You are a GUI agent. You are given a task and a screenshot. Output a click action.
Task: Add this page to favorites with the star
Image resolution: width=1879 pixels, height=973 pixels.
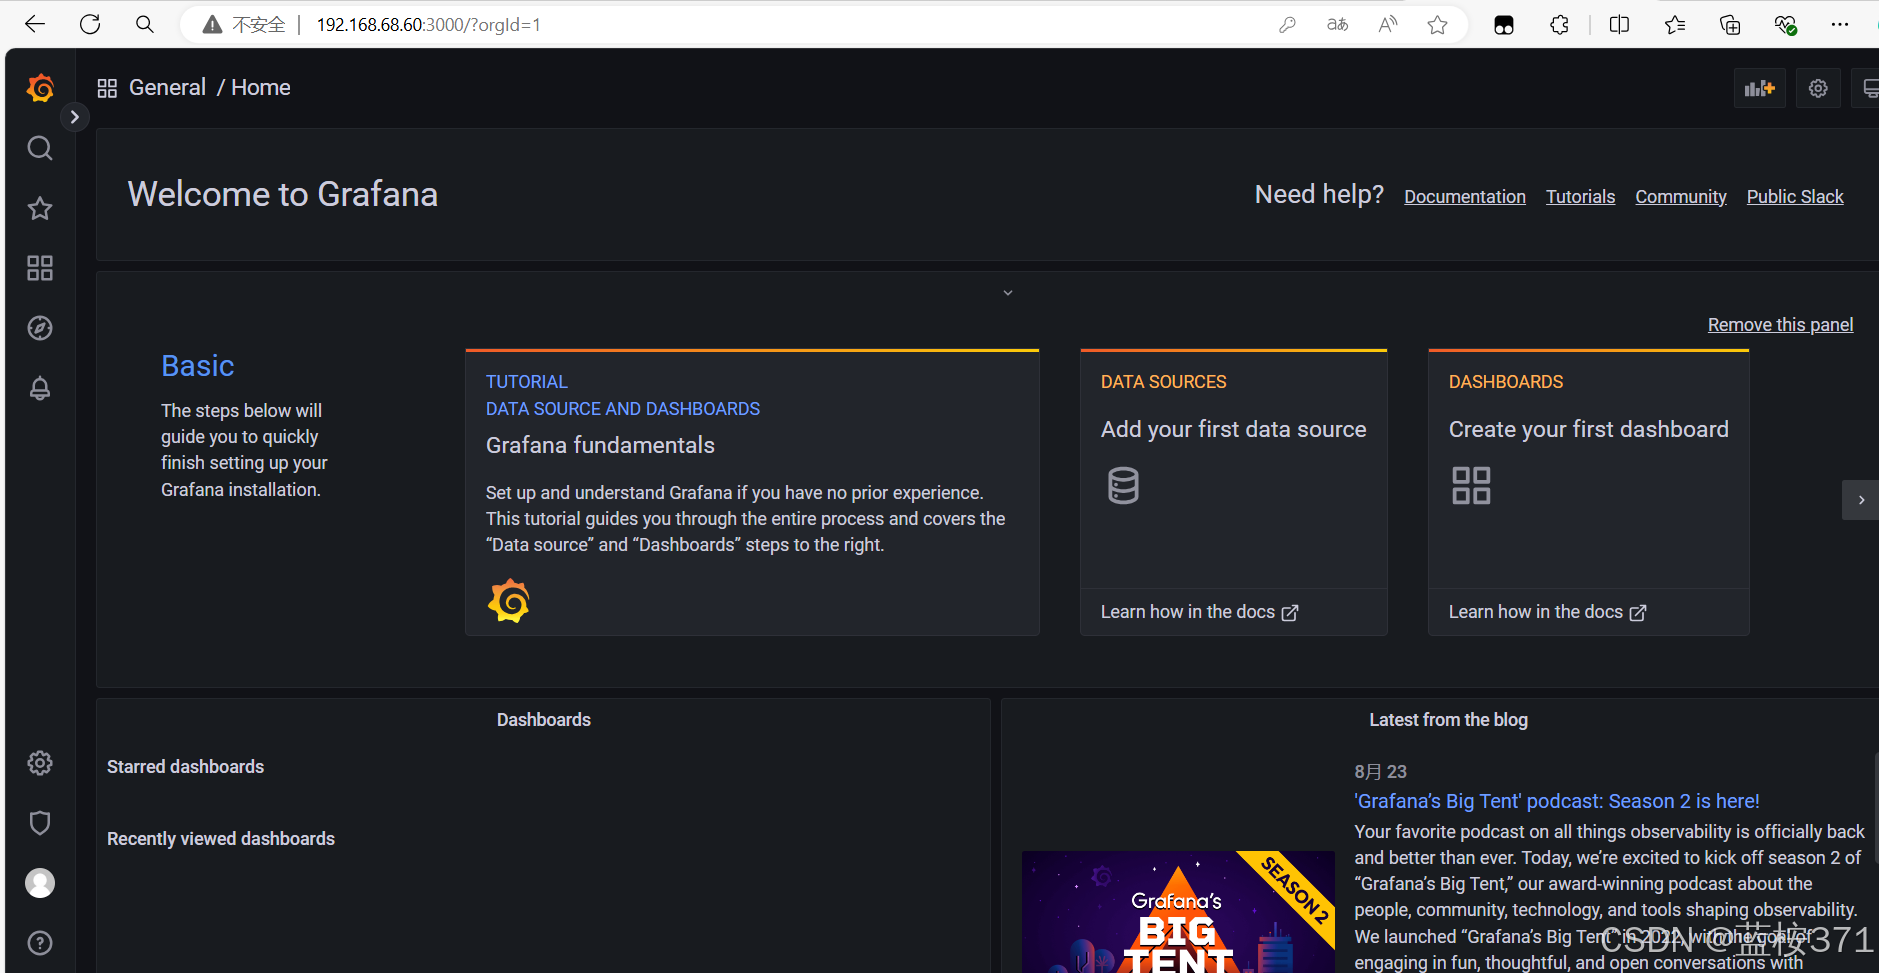1438,25
